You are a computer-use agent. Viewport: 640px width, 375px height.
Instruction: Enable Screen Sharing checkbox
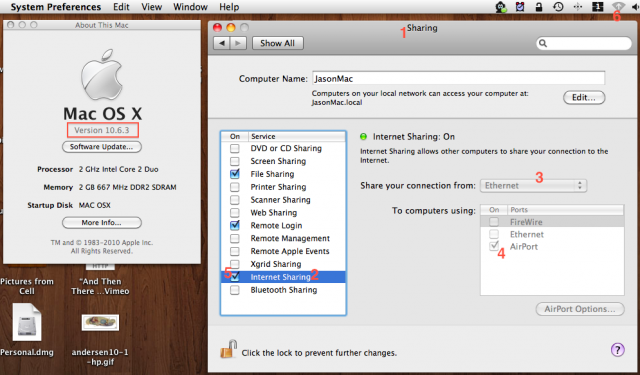coord(235,161)
